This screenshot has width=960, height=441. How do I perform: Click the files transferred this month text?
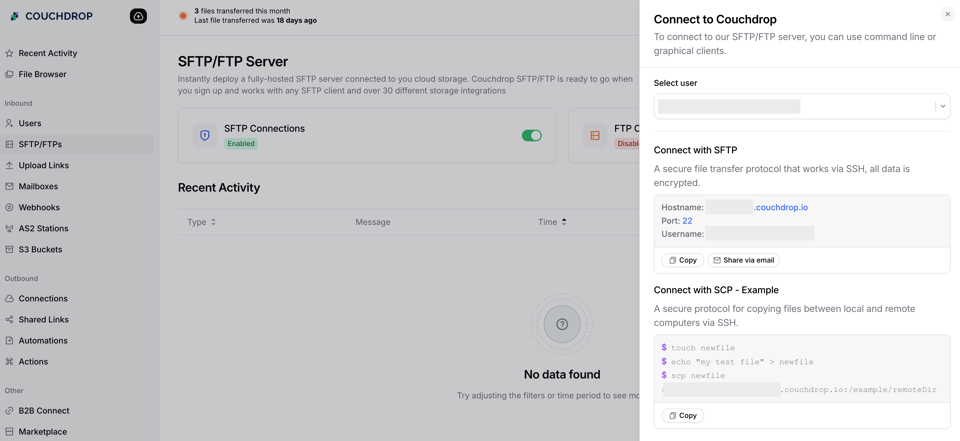tap(242, 11)
